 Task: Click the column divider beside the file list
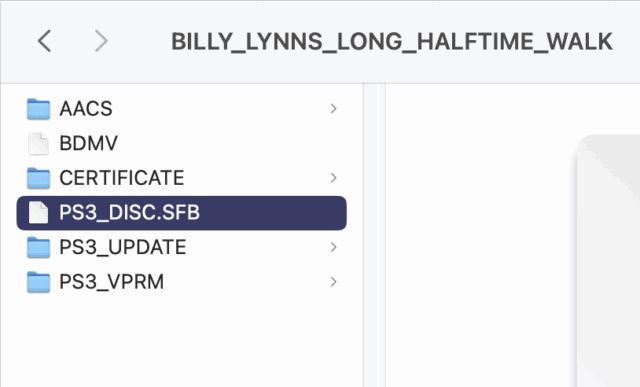pyautogui.click(x=374, y=235)
